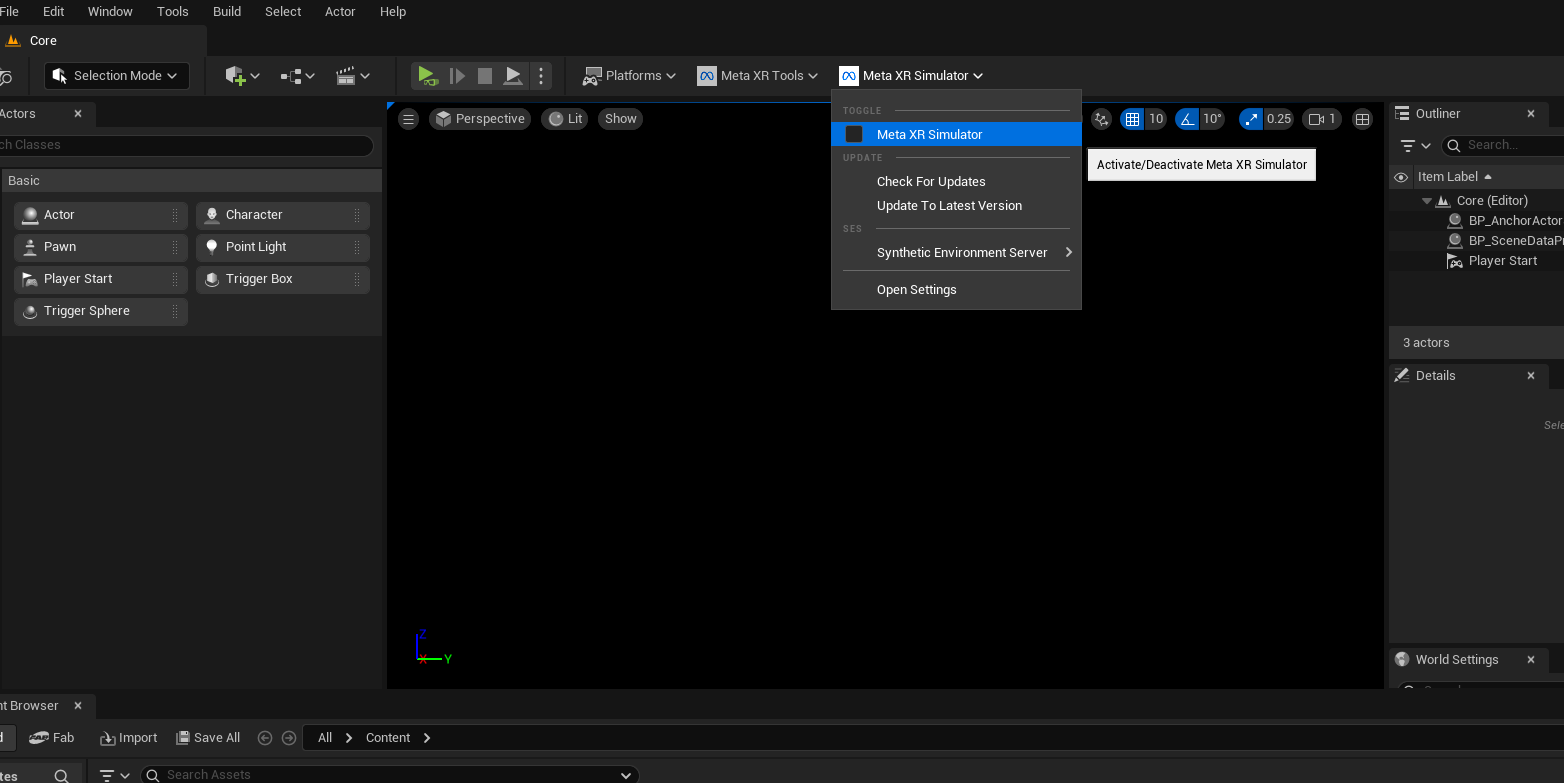Open play mode options three-dot menu
This screenshot has width=1564, height=783.
click(x=541, y=75)
